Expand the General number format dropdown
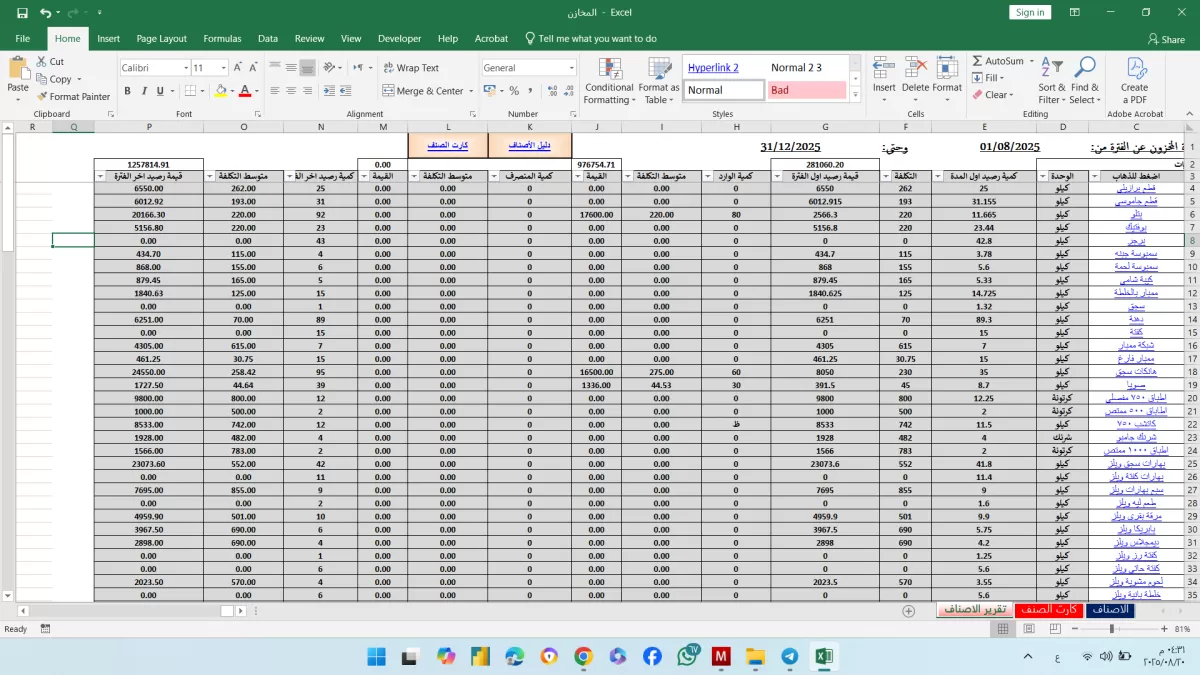This screenshot has height=675, width=1200. (x=572, y=68)
